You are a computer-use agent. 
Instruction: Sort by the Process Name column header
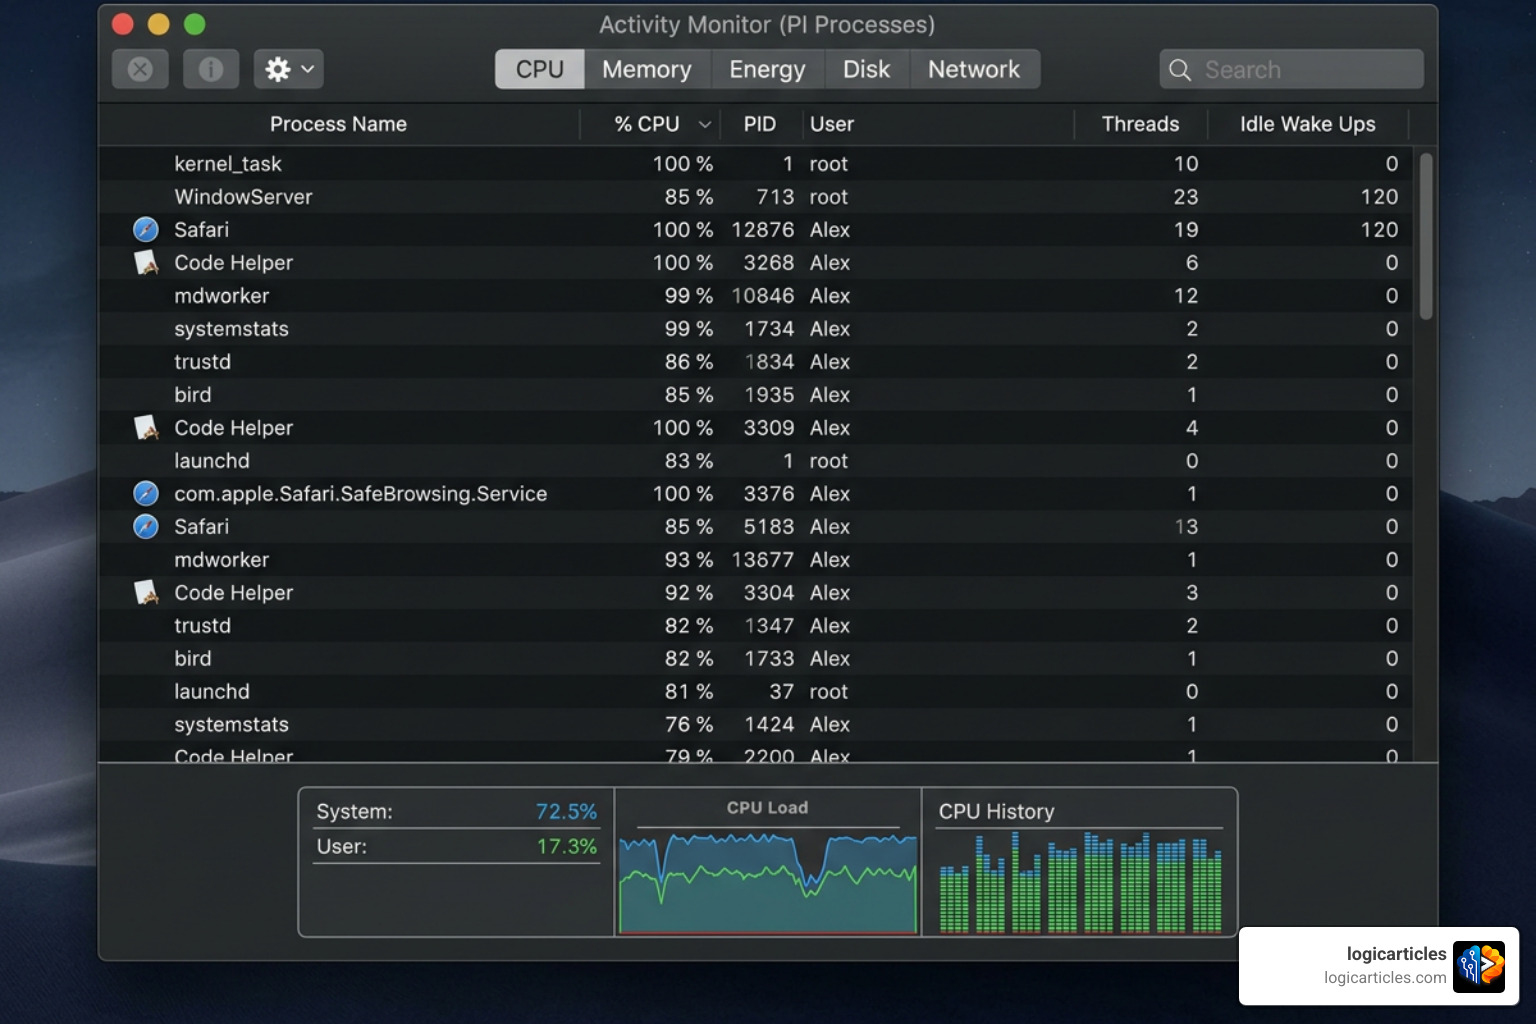338,124
